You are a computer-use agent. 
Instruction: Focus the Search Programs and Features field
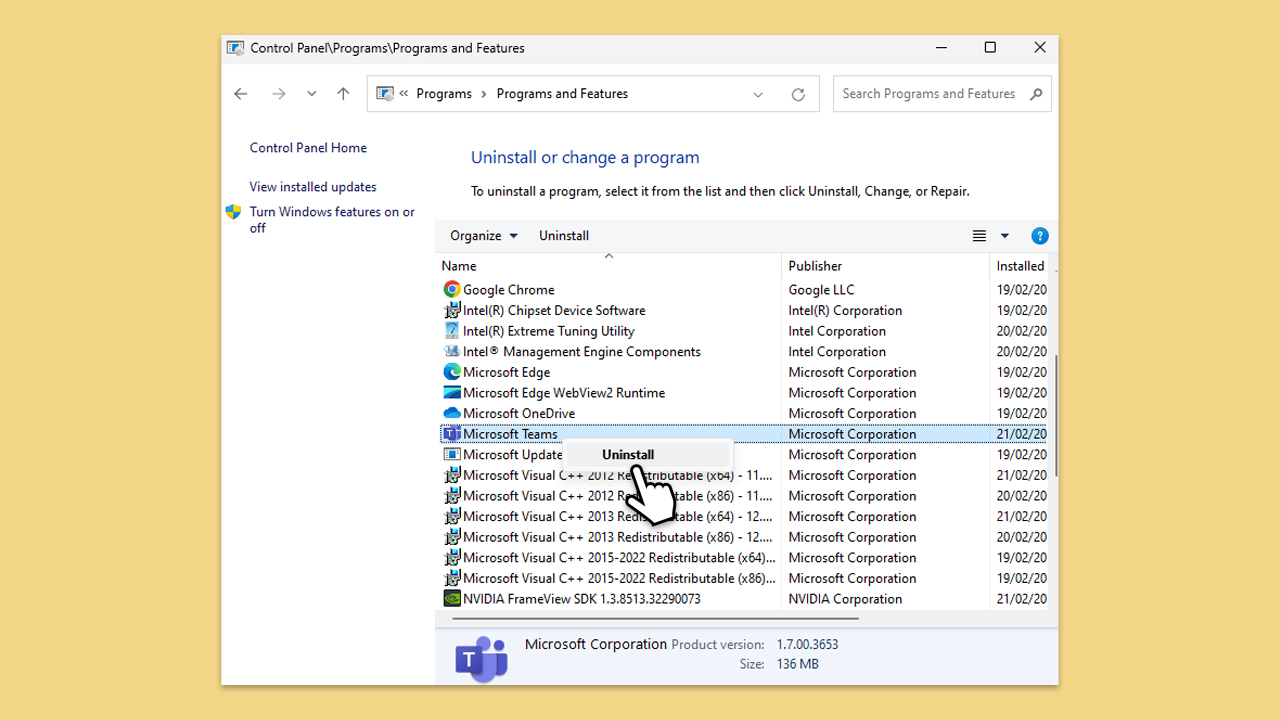click(x=942, y=94)
